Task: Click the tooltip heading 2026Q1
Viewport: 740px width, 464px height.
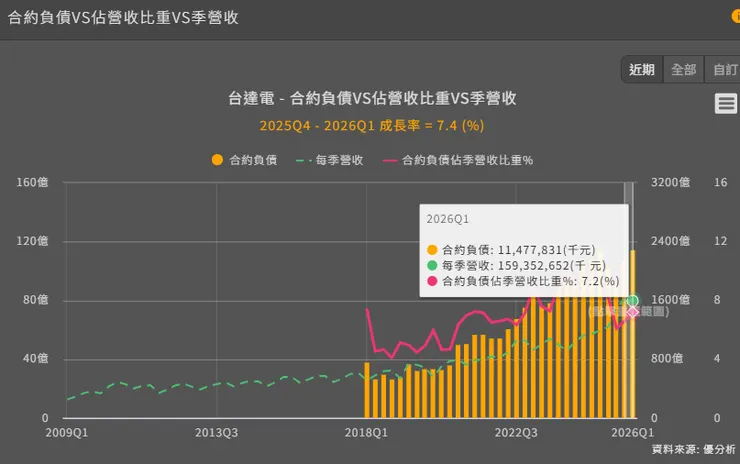Action: [x=447, y=219]
